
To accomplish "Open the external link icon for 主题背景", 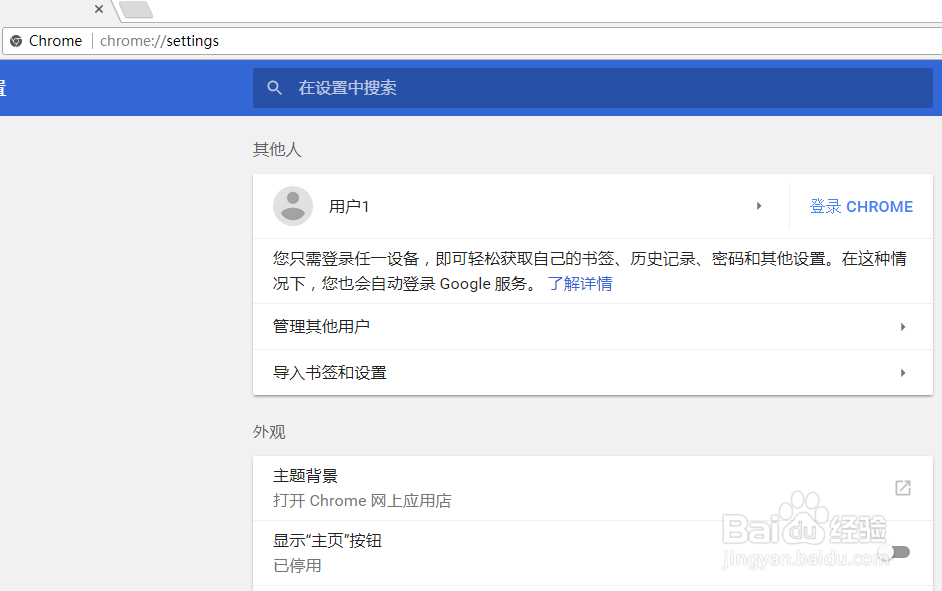I will click(x=903, y=488).
